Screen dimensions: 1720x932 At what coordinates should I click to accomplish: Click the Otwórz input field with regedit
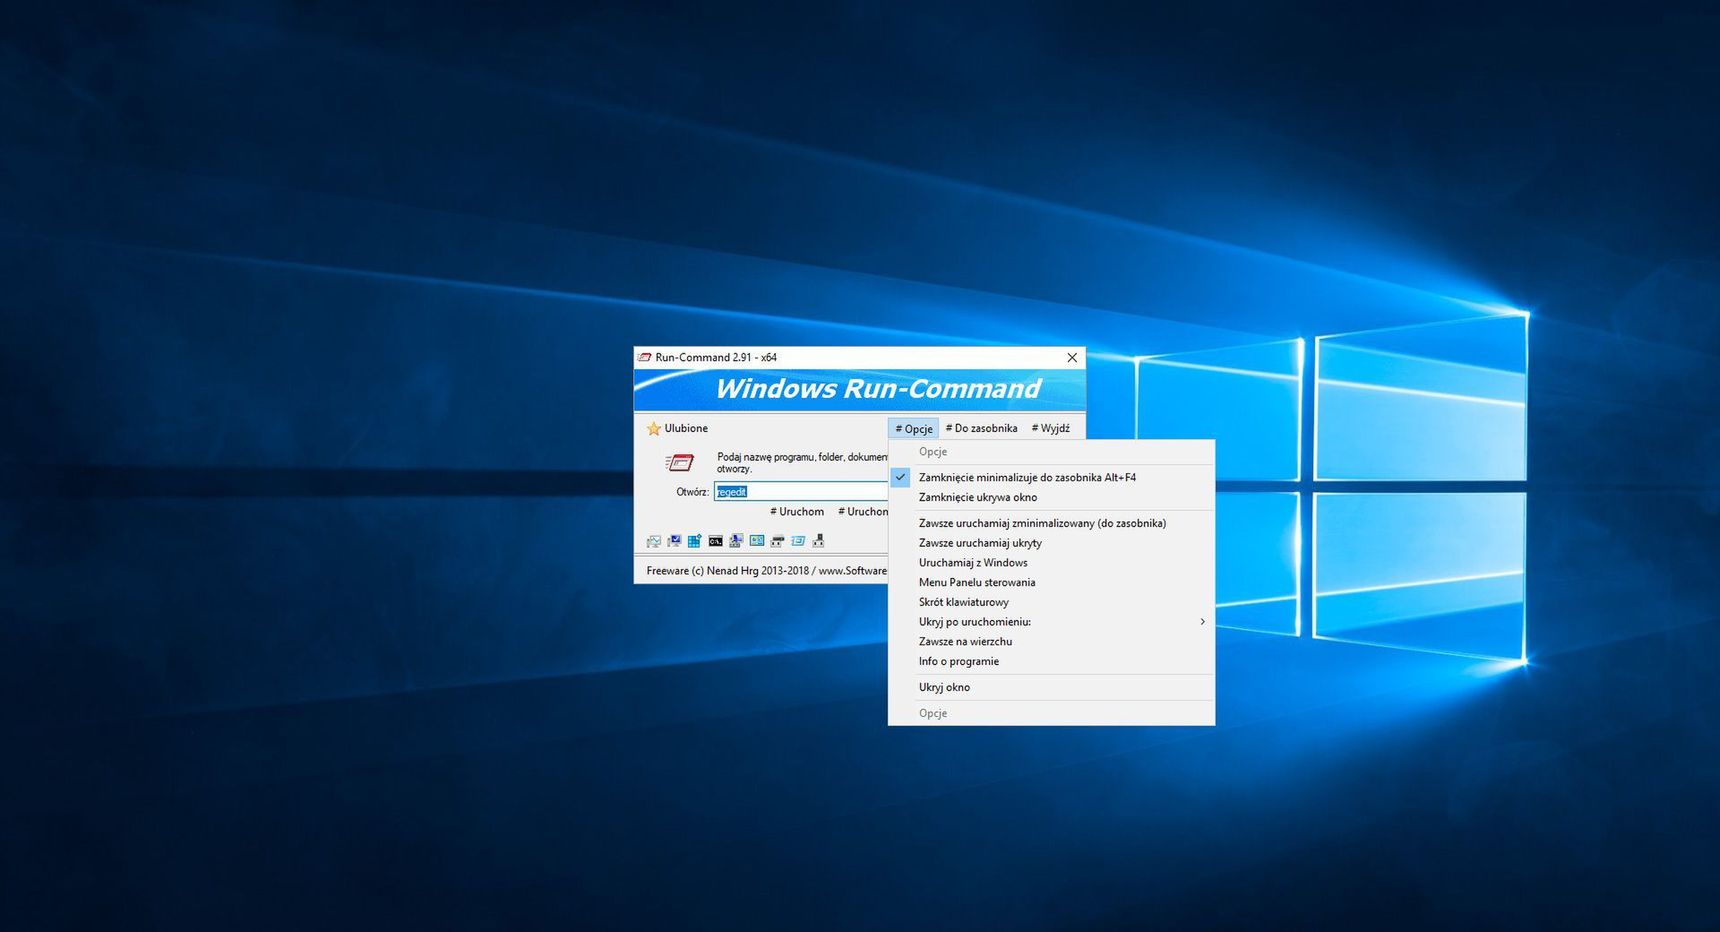801,491
